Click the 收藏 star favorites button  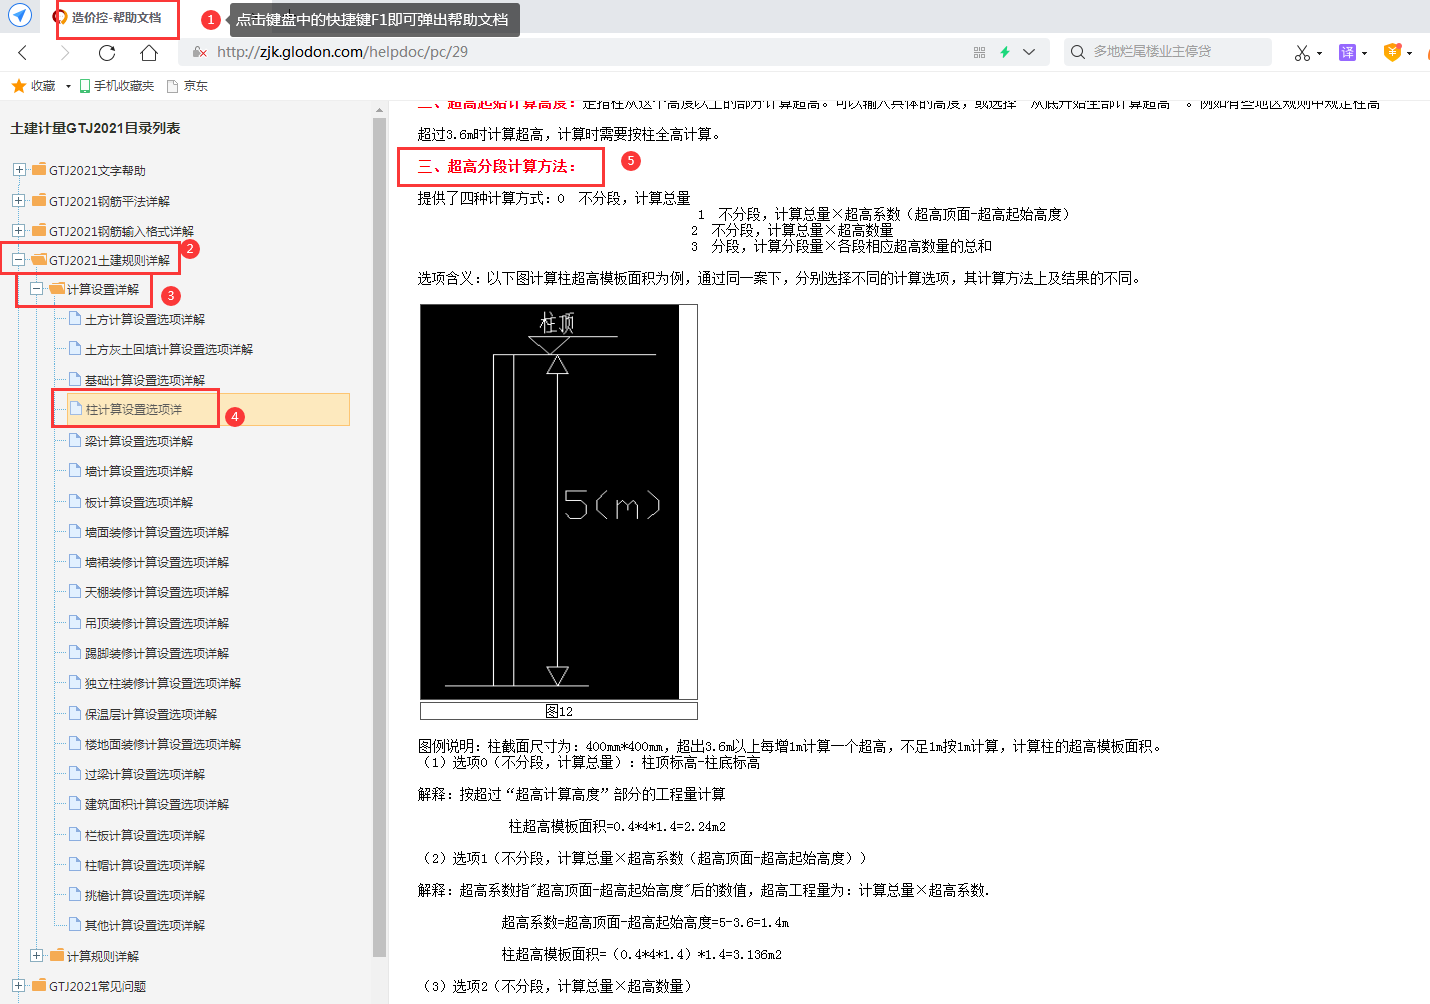[34, 86]
